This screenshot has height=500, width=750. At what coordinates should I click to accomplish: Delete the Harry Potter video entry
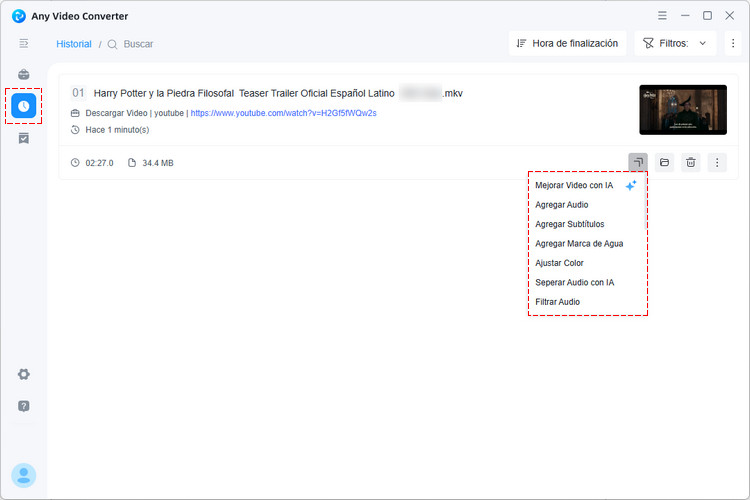(691, 163)
